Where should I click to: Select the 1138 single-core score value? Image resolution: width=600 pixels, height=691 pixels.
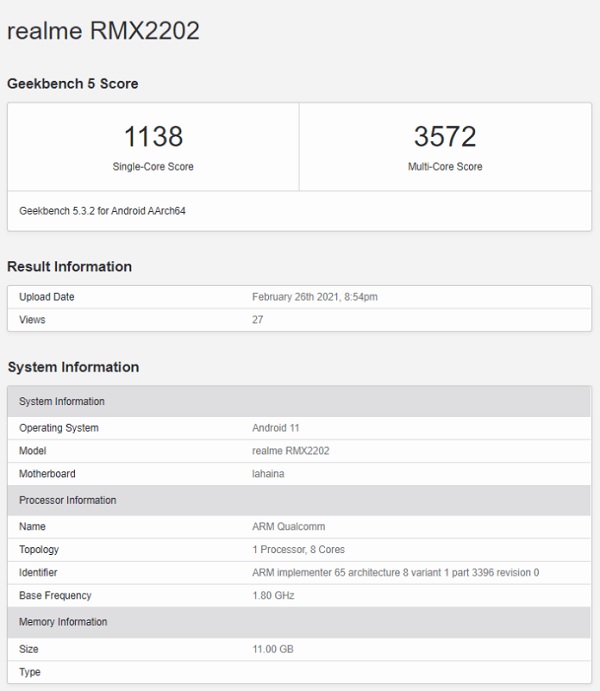pyautogui.click(x=153, y=137)
